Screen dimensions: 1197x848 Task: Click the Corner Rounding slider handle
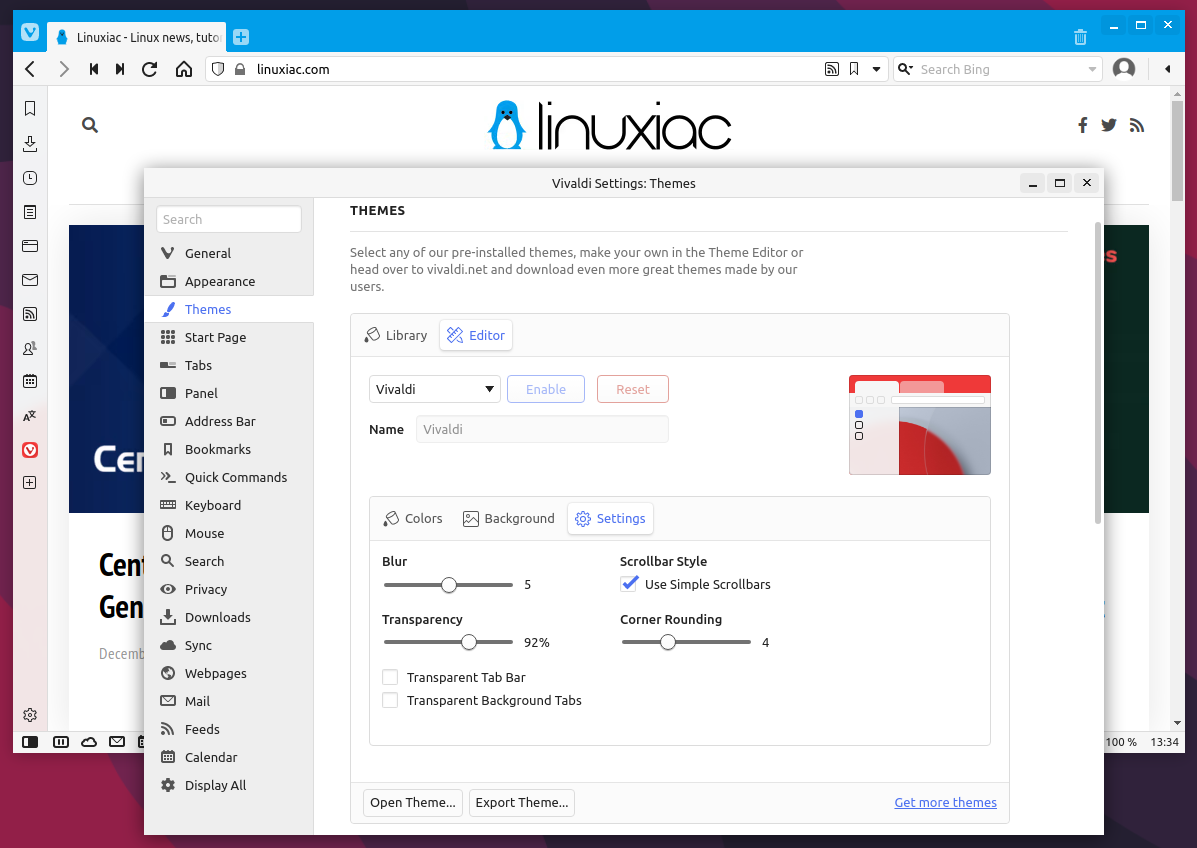pyautogui.click(x=668, y=643)
